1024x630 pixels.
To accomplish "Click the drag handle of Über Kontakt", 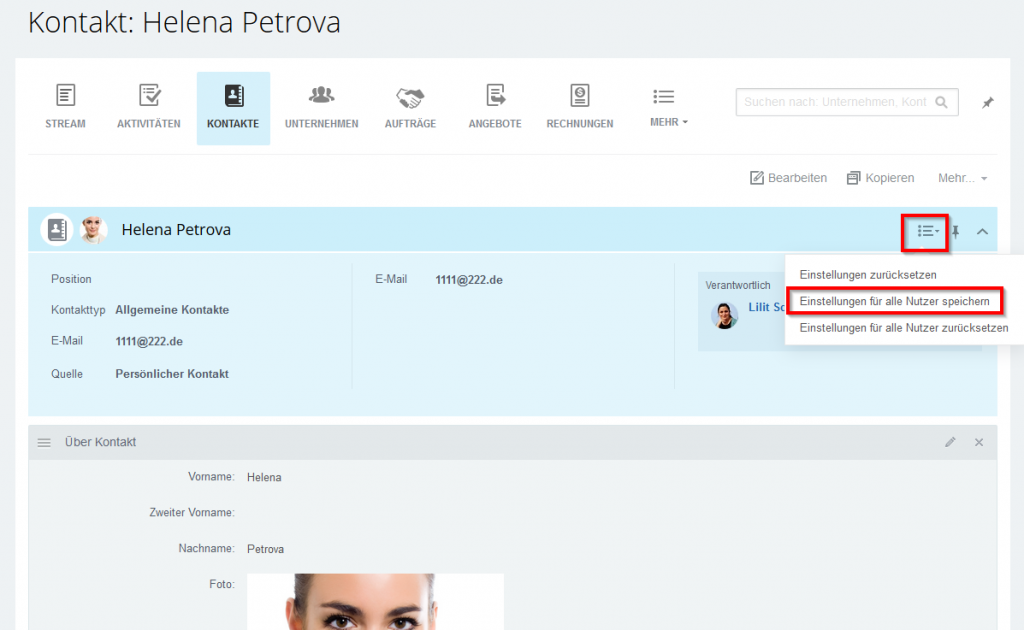I will 44,443.
